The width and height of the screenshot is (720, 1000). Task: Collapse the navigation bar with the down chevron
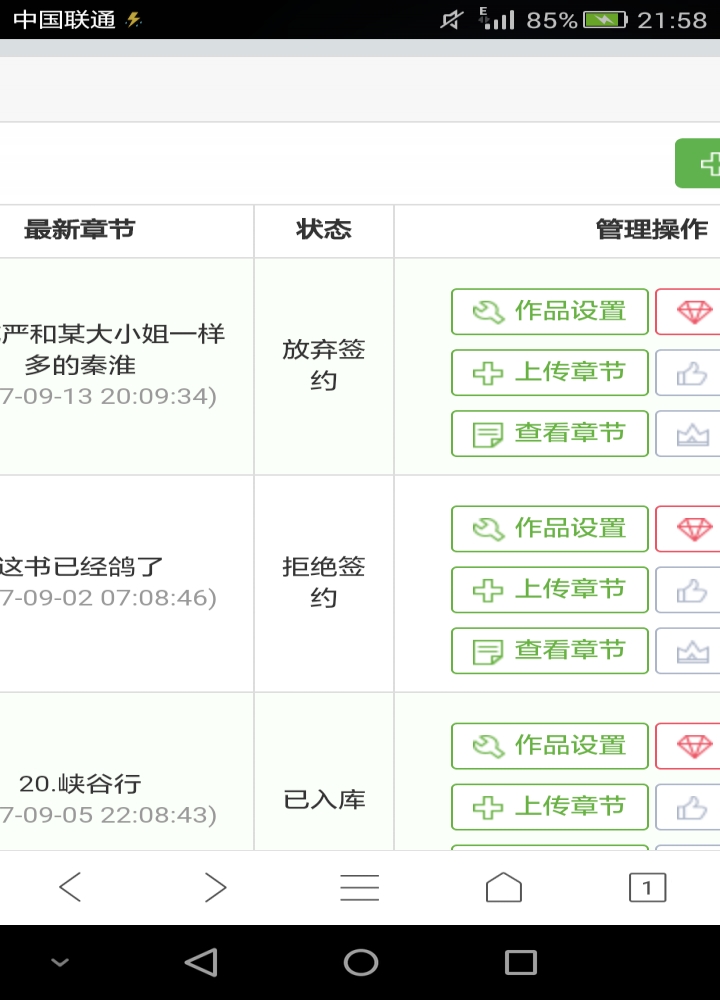point(58,962)
